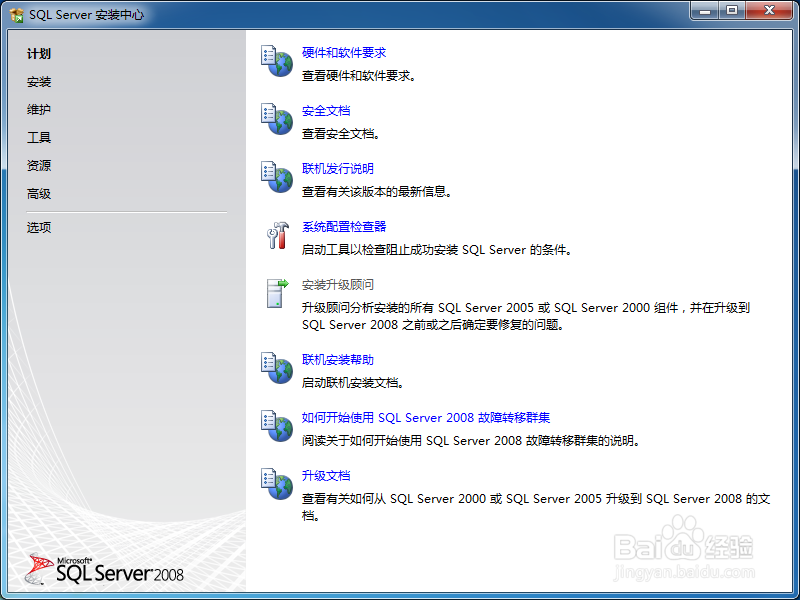Switch to the 安装 section
The height and width of the screenshot is (600, 800).
[x=38, y=81]
